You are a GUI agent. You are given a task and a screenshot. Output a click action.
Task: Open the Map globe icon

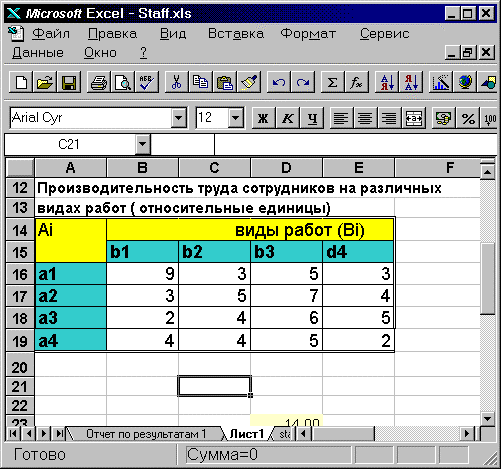[465, 82]
